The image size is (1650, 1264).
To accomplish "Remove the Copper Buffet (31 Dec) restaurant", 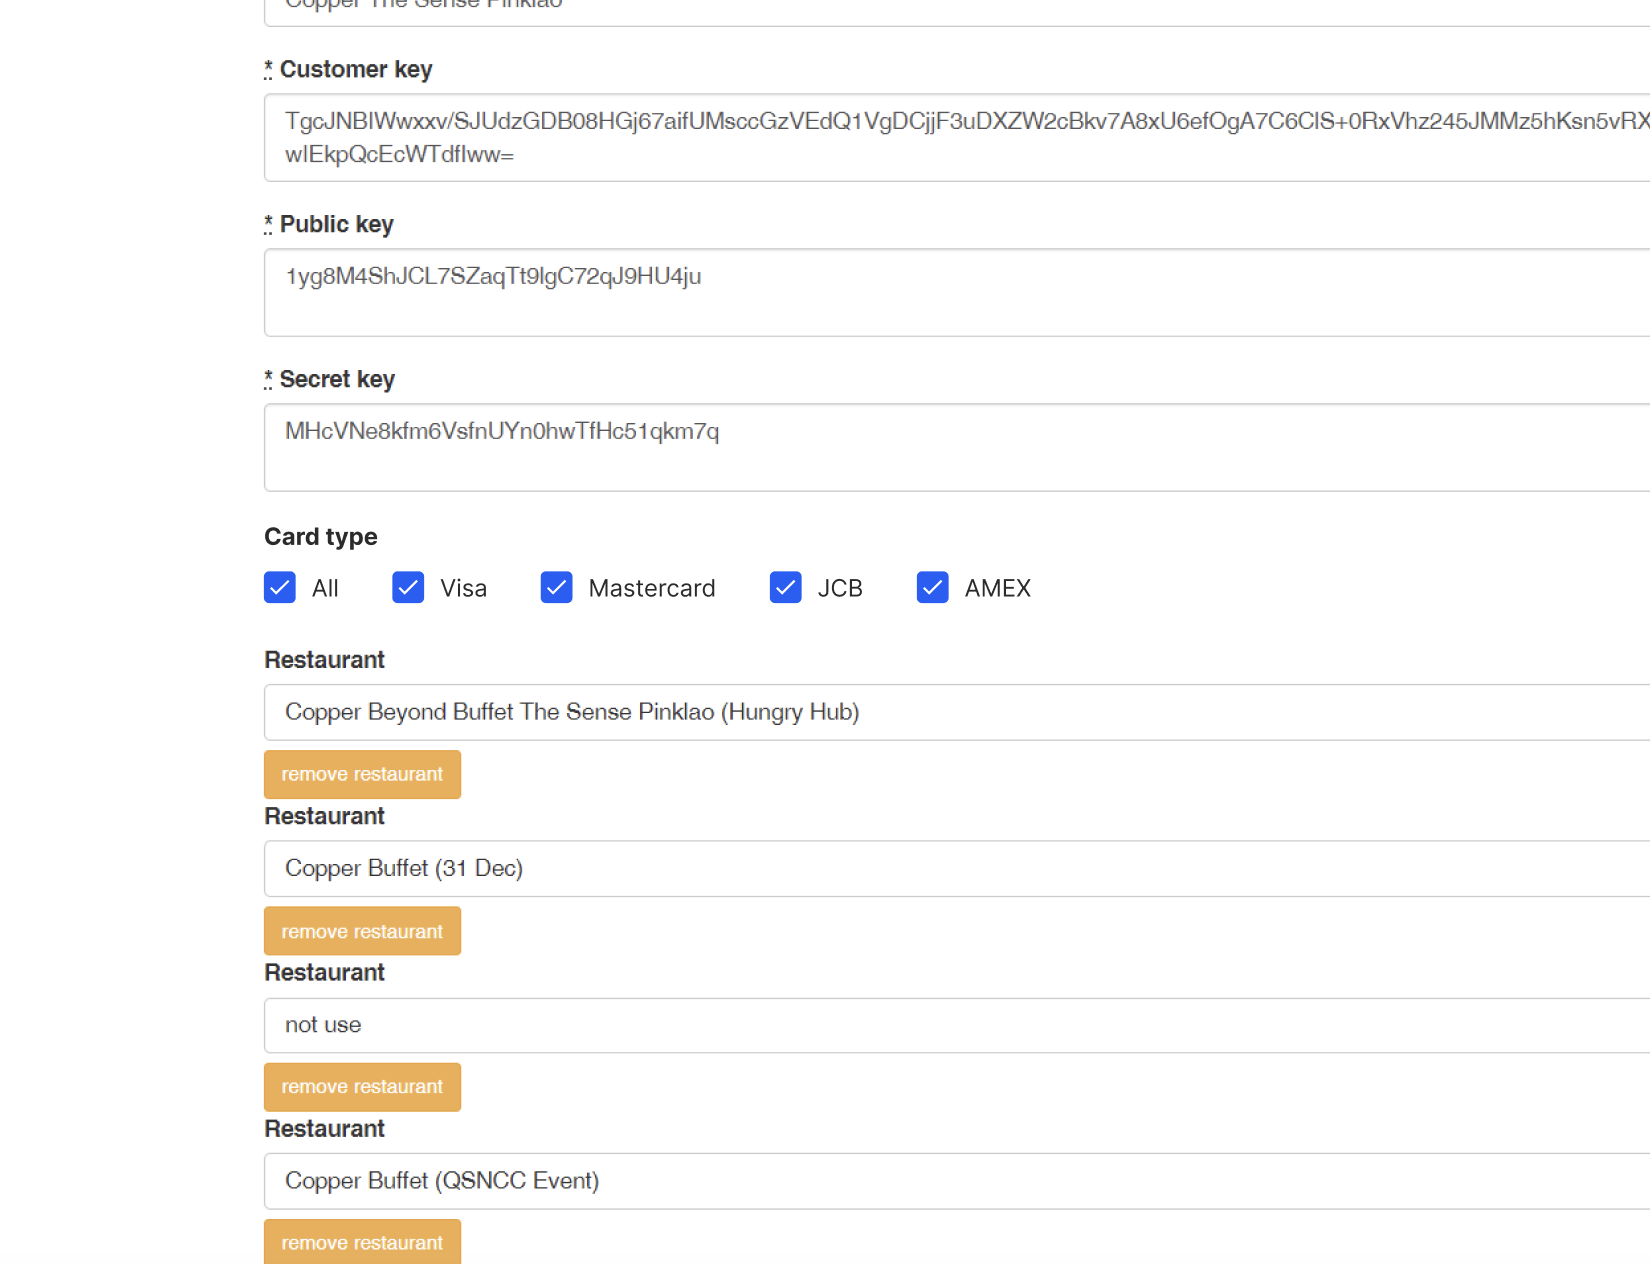I will tap(362, 931).
